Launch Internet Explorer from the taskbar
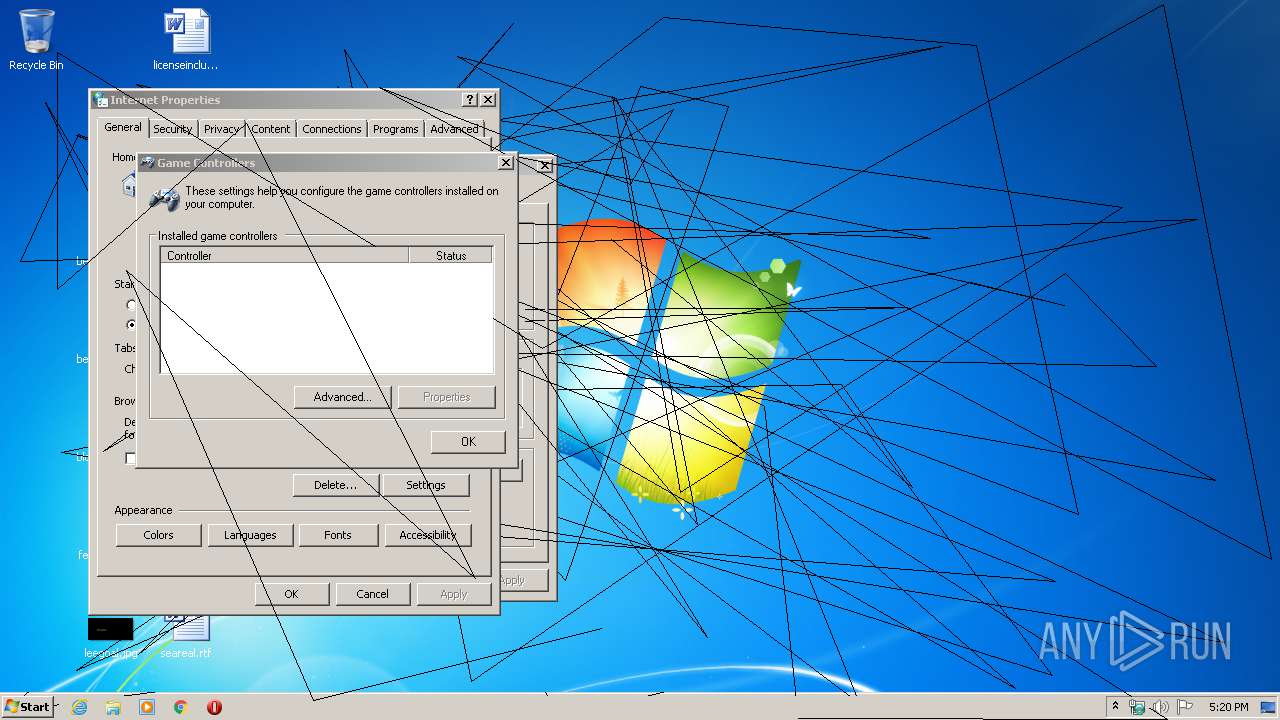Screen dimensions: 1280x720 tap(79, 707)
